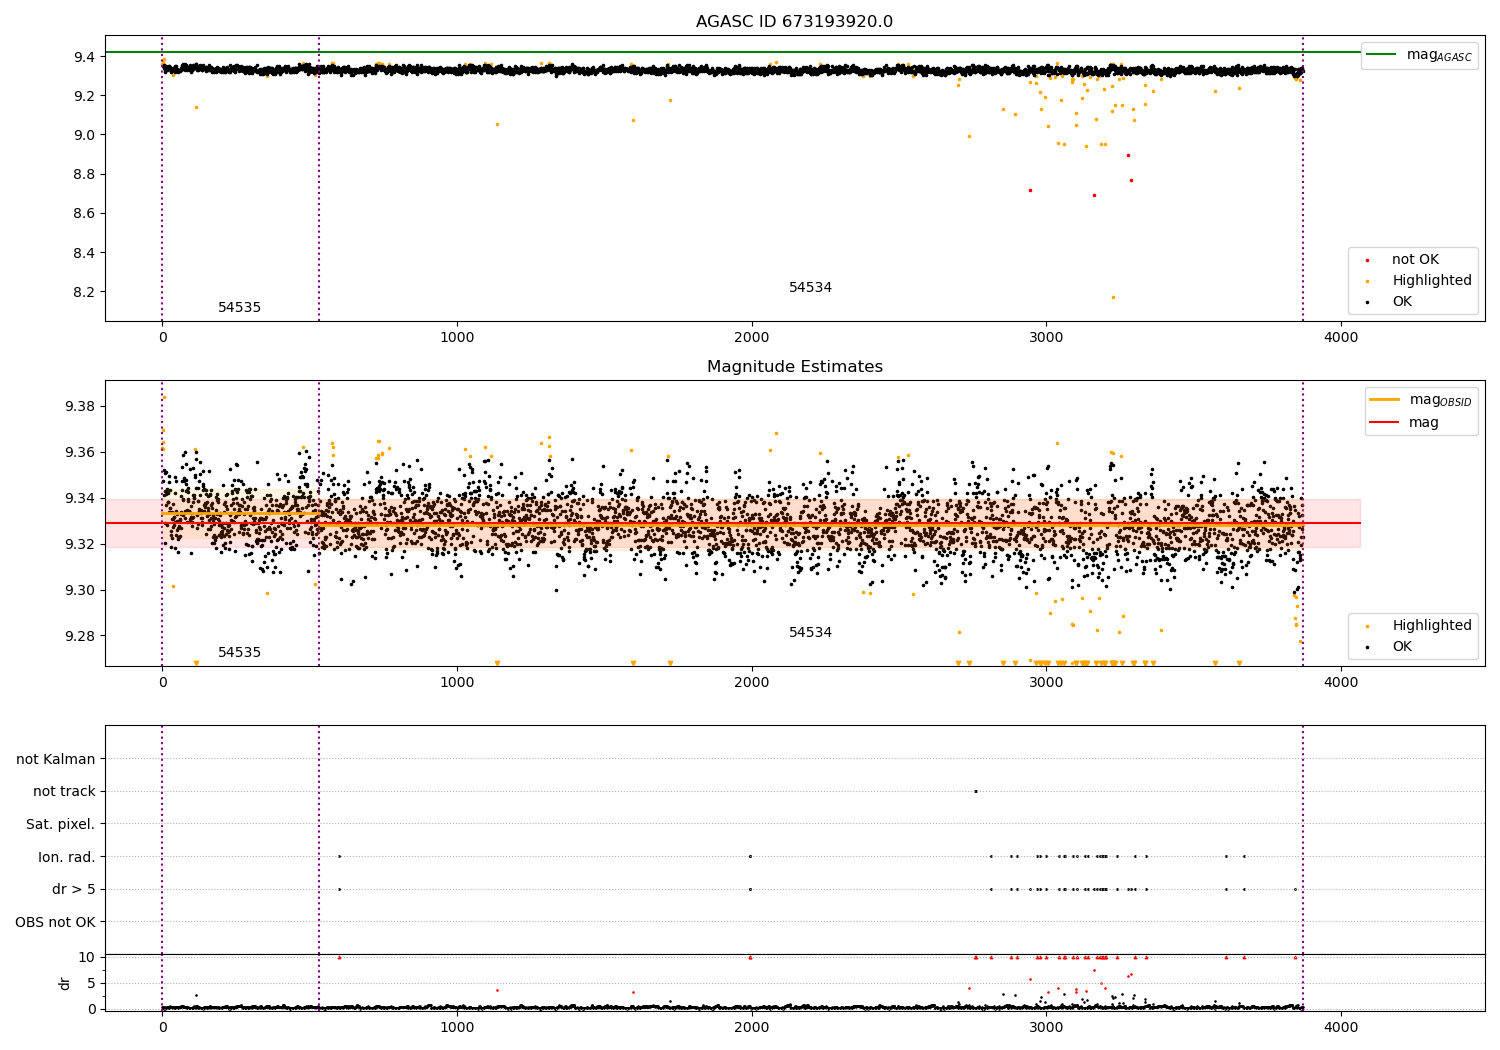Click the 4000 x-tick under bottom plot
The image size is (1500, 1050).
[1341, 1026]
